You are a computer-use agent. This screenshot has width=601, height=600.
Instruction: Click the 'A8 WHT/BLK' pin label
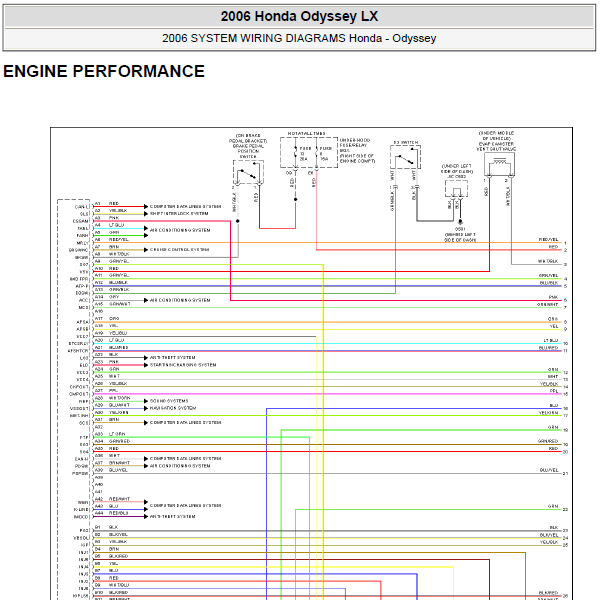112,254
